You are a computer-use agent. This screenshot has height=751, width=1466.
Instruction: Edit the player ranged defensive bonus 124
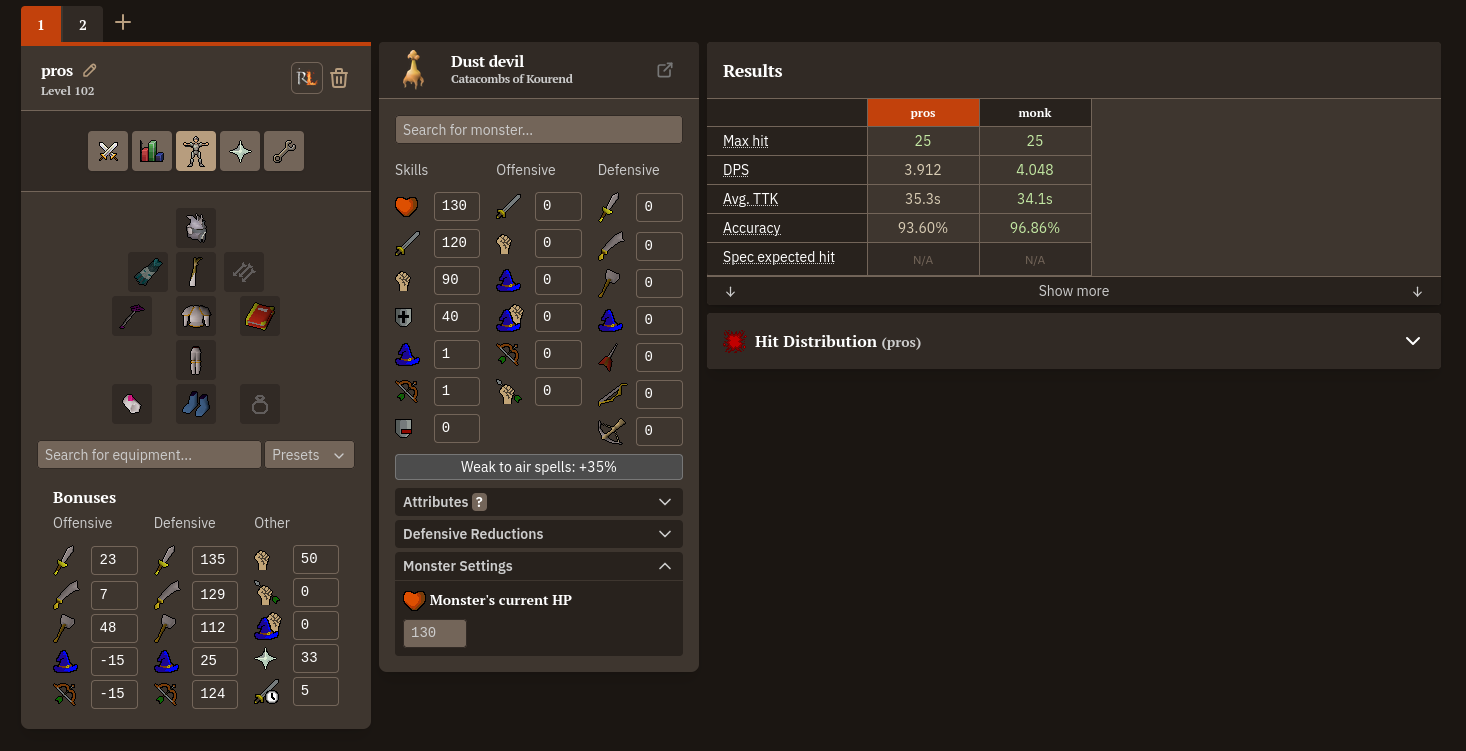215,693
